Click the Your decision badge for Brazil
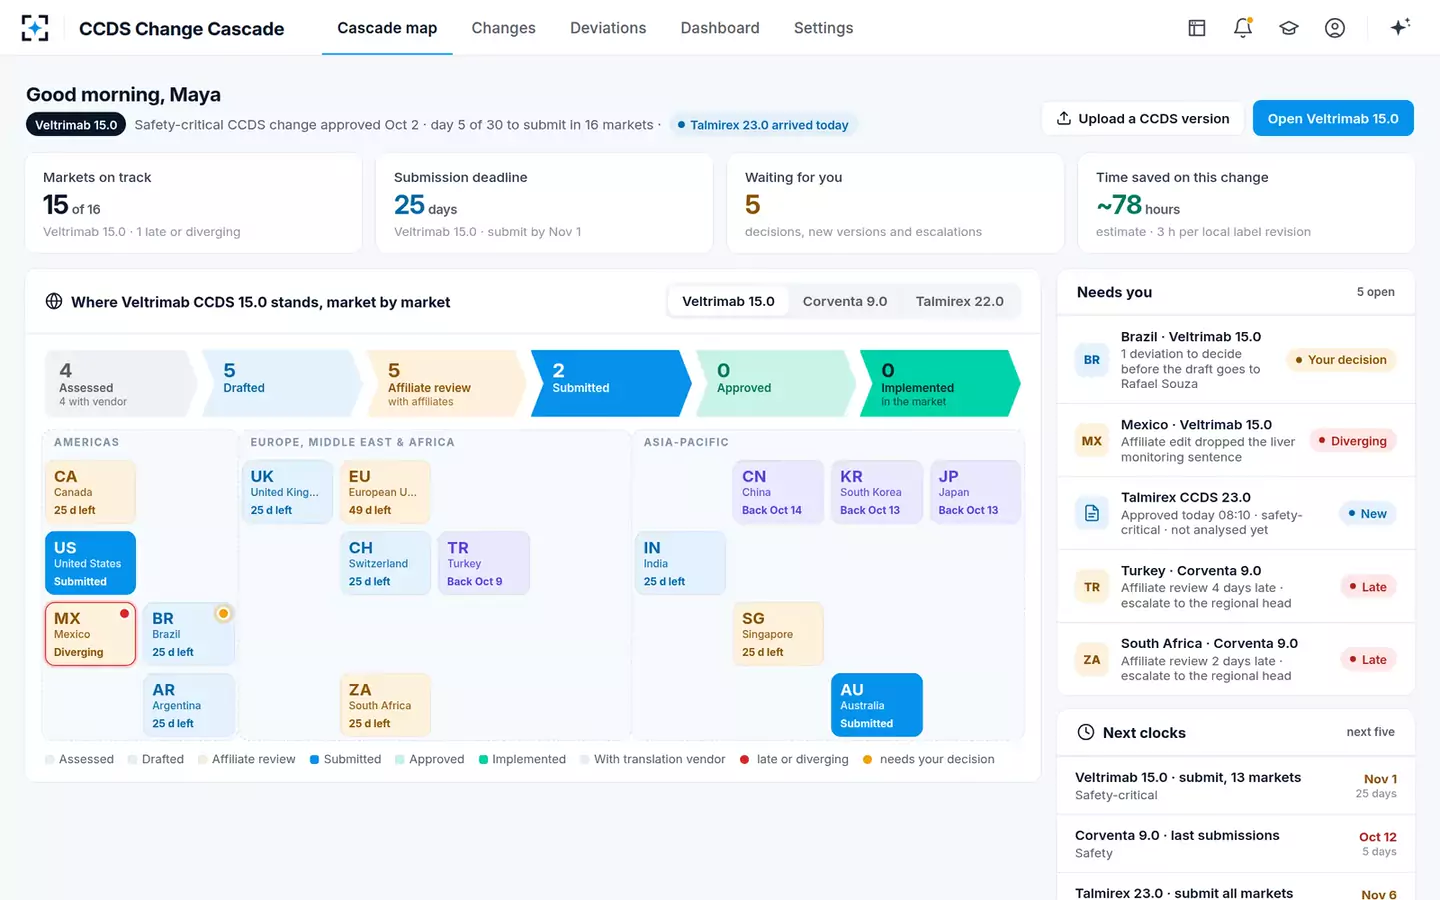 [1340, 360]
